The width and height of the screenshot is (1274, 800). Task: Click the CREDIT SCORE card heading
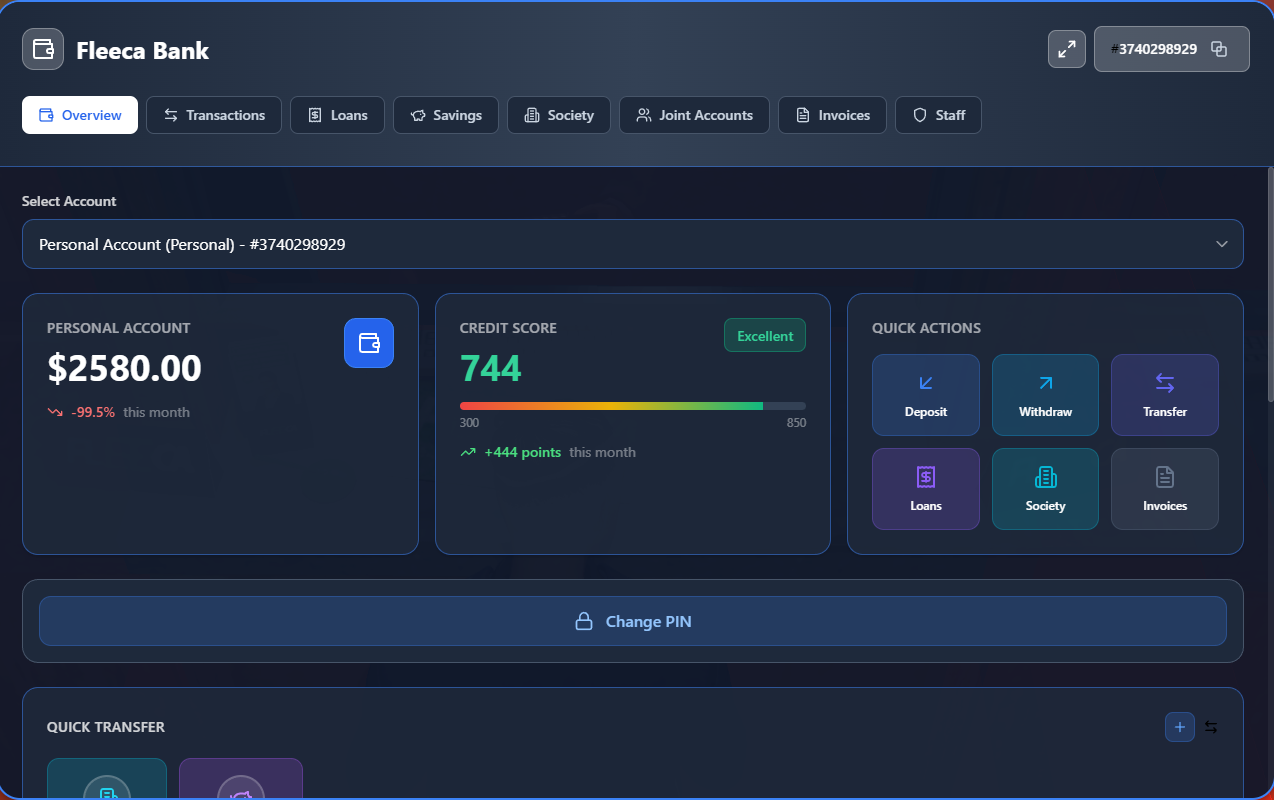(x=508, y=328)
